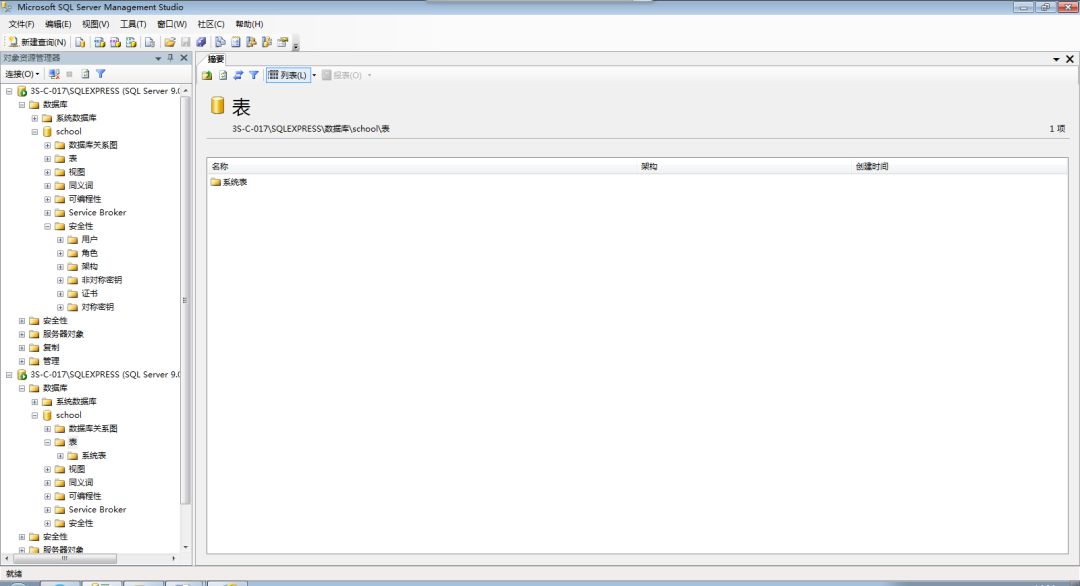The height and width of the screenshot is (586, 1080).
Task: Open an Analysis Services DMX query
Action: 115,42
